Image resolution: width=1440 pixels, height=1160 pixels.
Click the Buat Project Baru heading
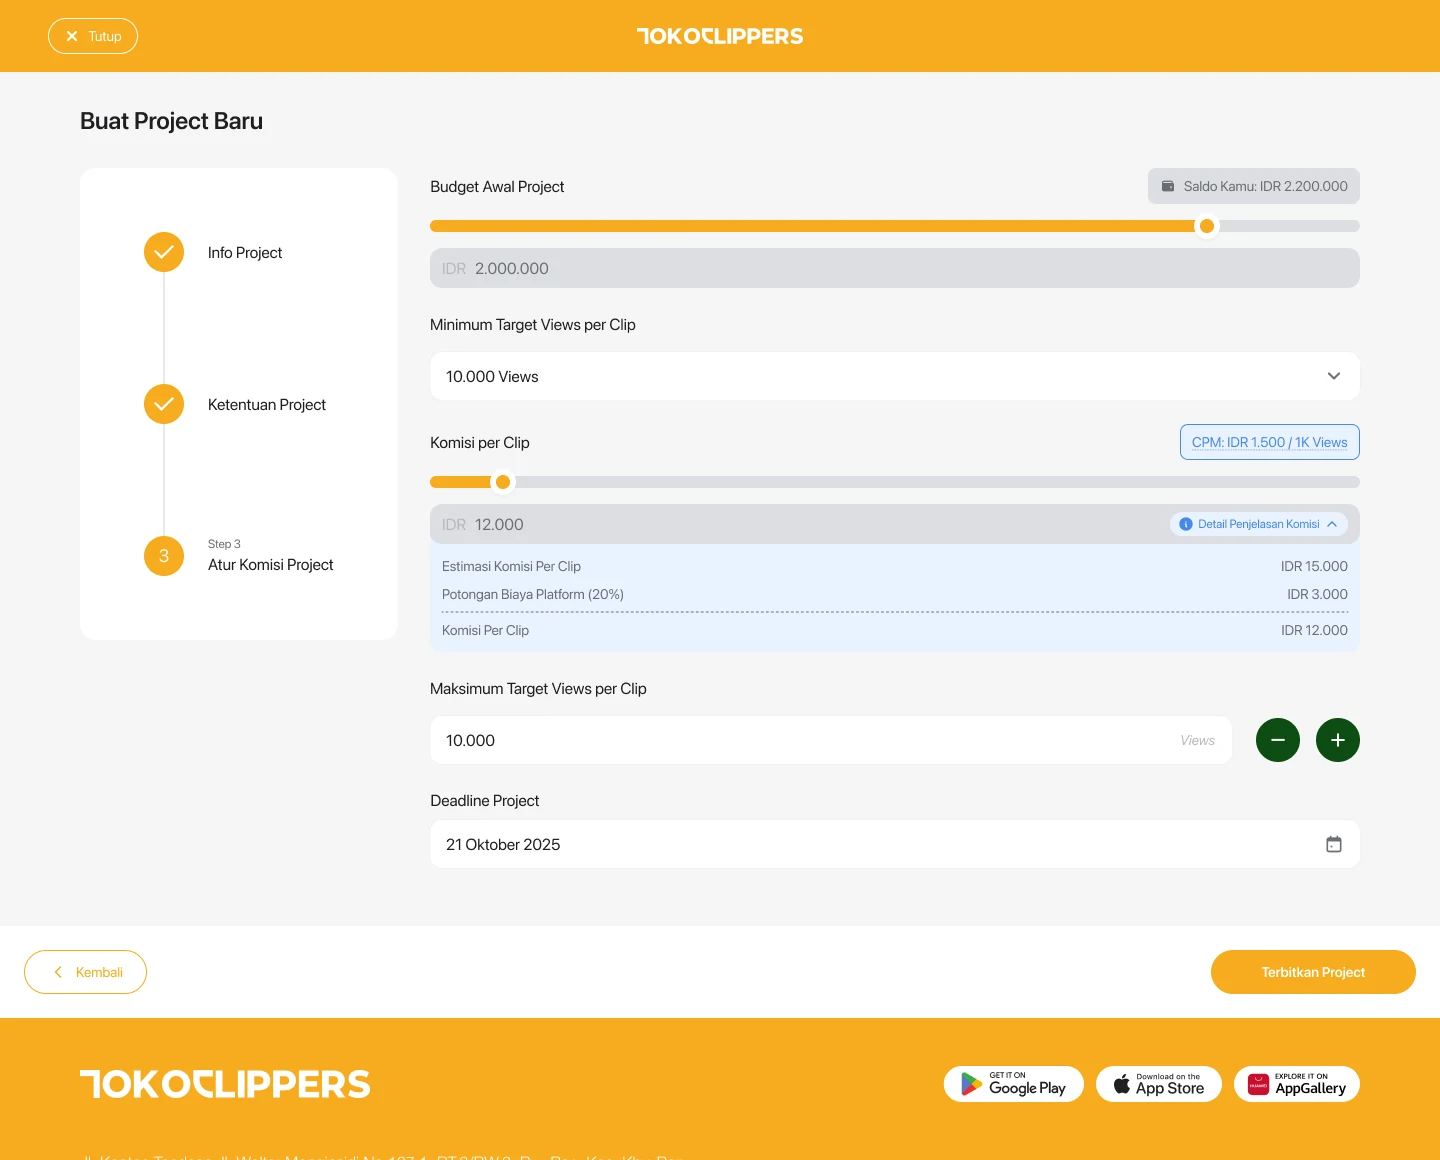tap(171, 121)
